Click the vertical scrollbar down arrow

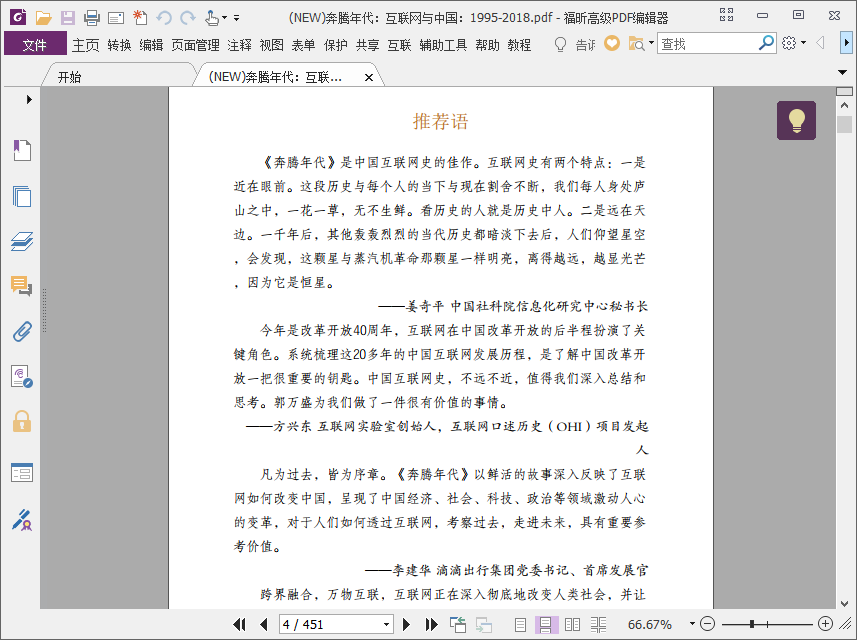(844, 603)
